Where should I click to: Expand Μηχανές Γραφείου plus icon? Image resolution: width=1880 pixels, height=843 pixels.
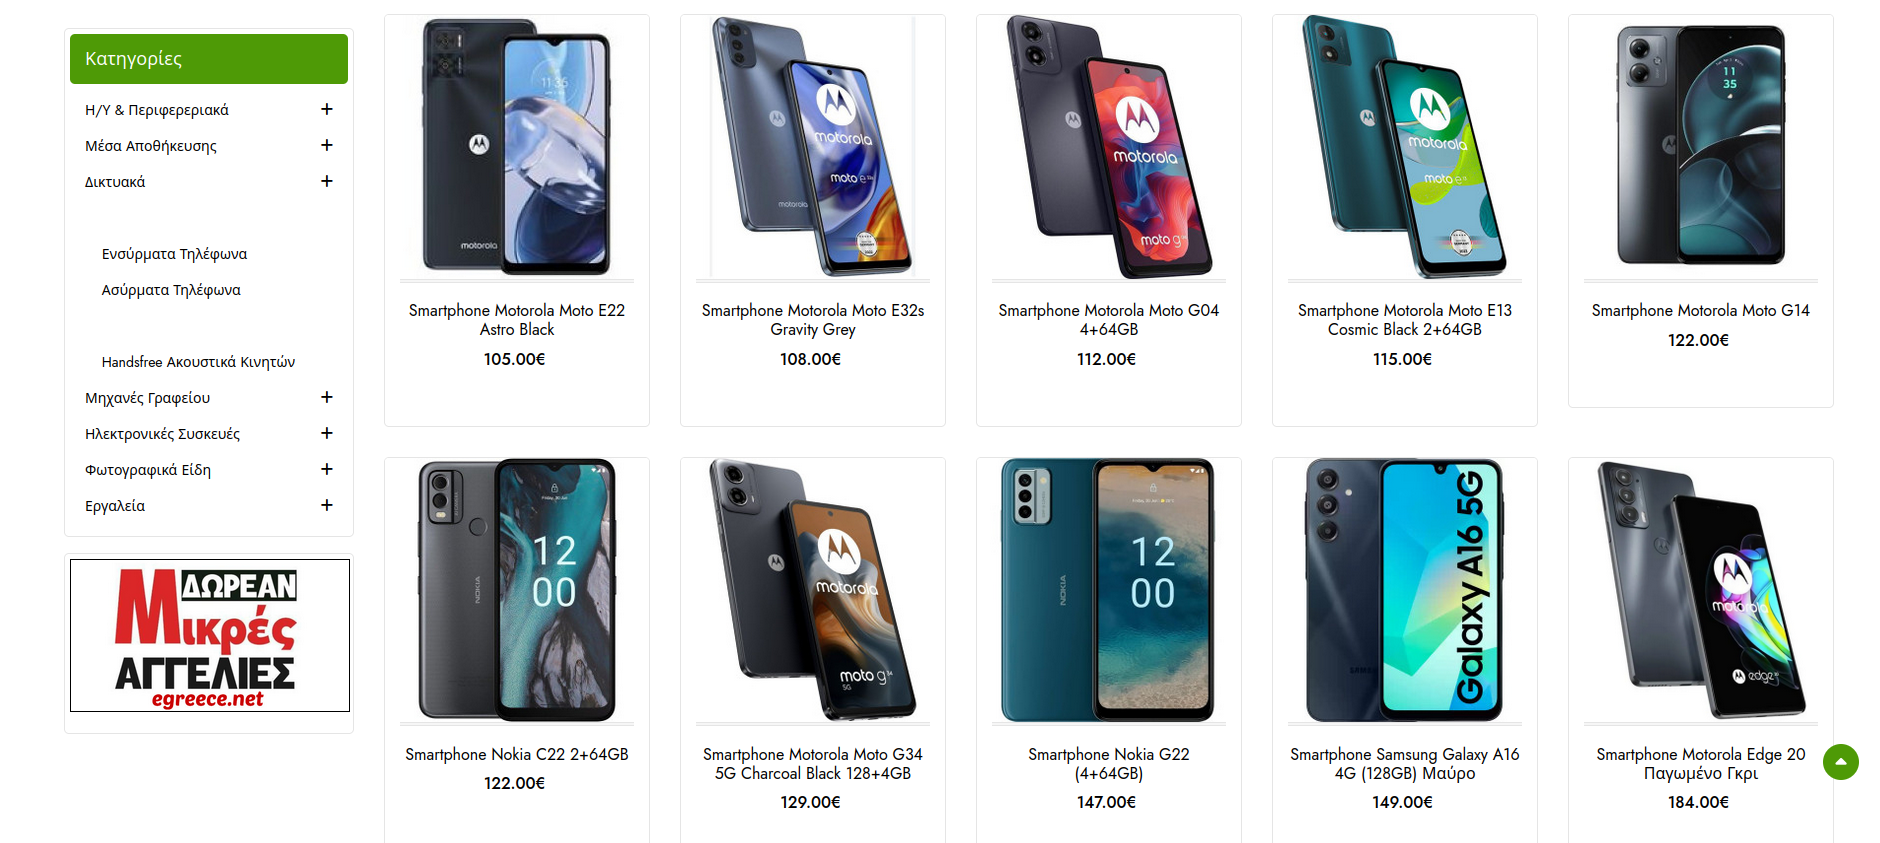[326, 397]
